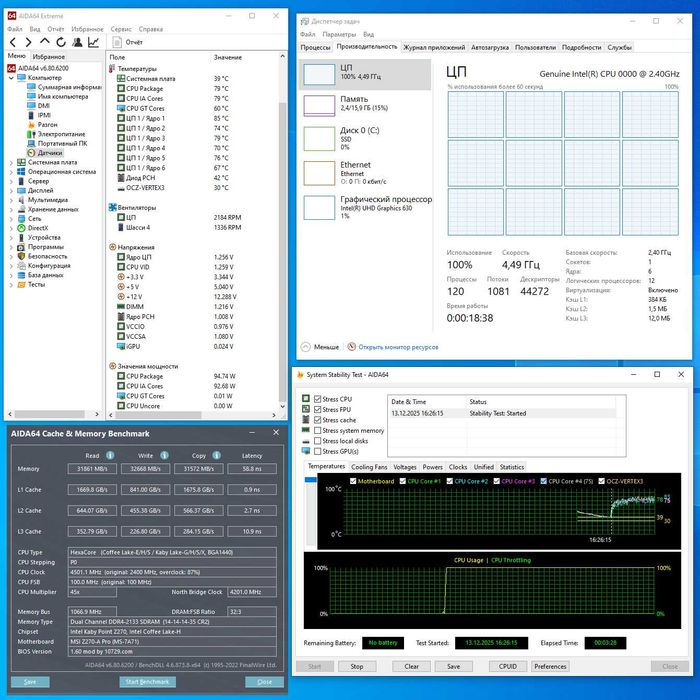The height and width of the screenshot is (700, 700).
Task: Expand the Сервер tree node
Action: click(x=11, y=181)
